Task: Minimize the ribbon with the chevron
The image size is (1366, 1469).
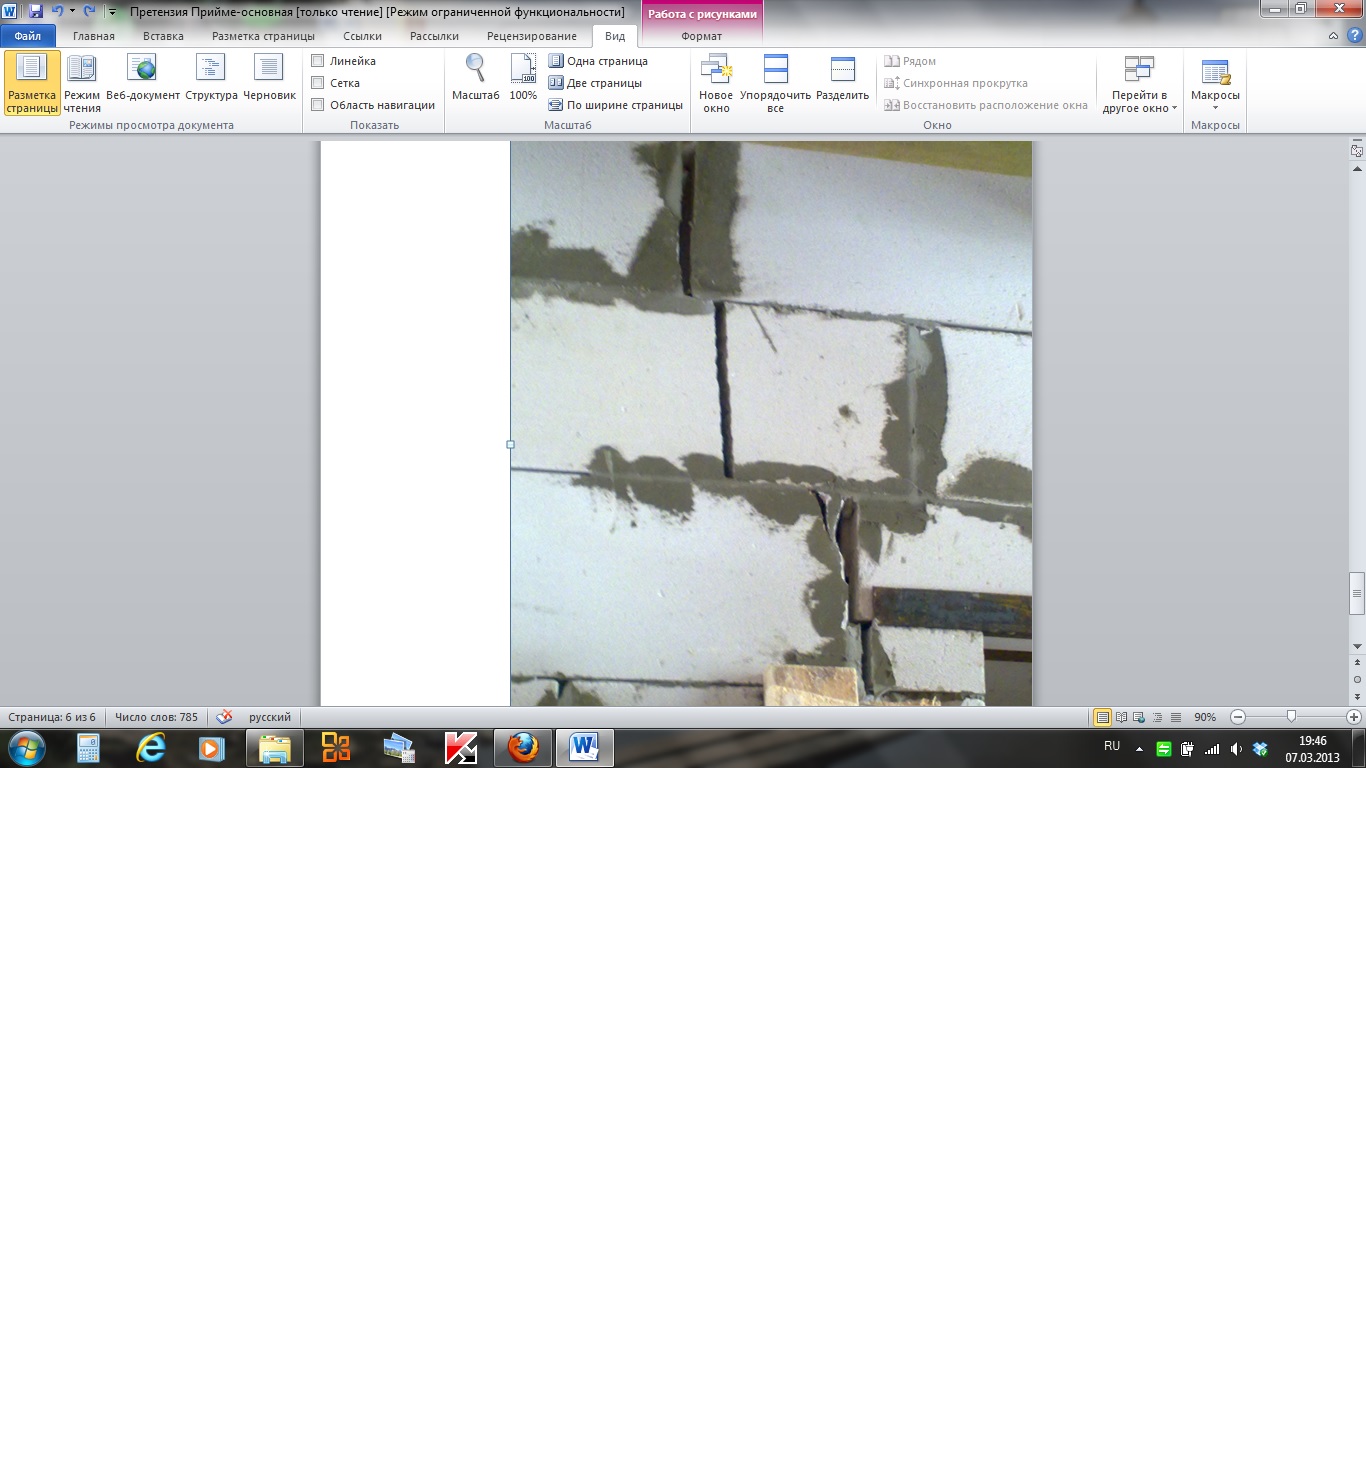Action: point(1333,36)
